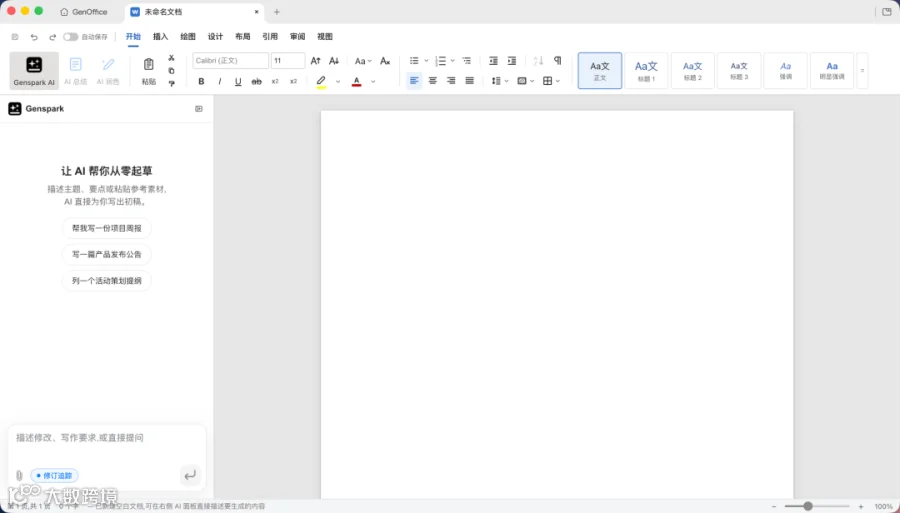The height and width of the screenshot is (513, 900).
Task: Collapse the Genspark side panel icon
Action: (199, 108)
